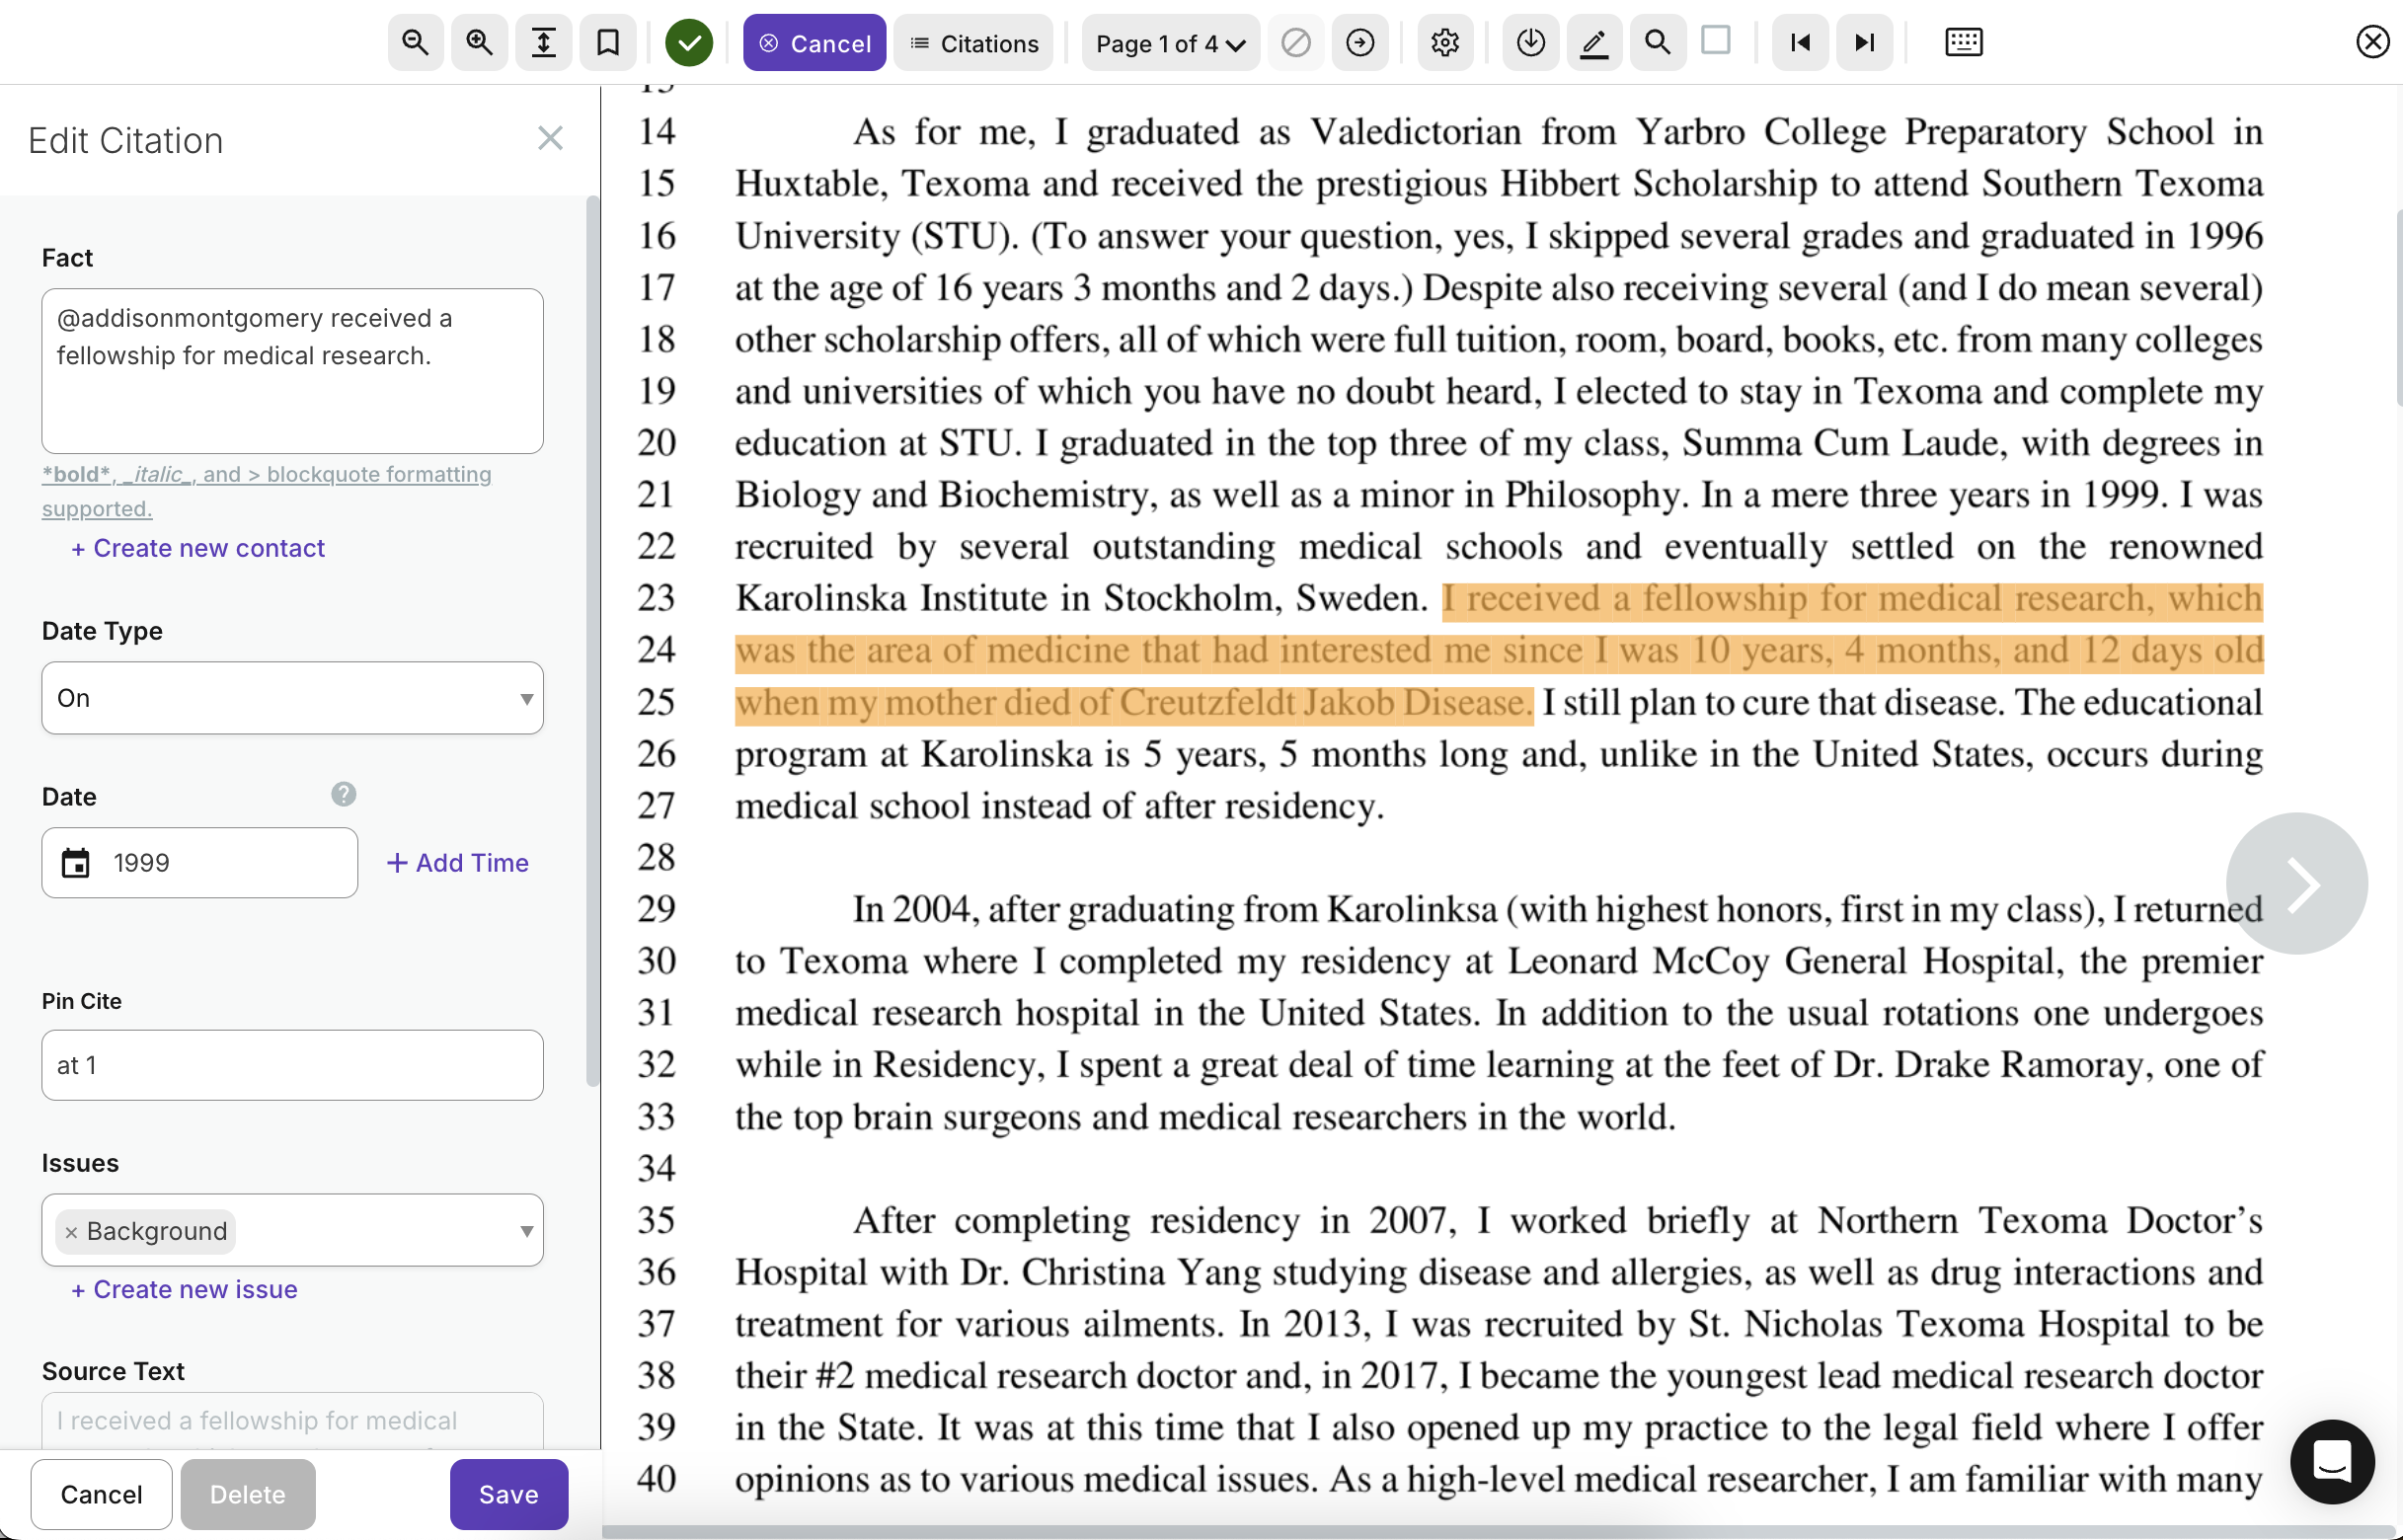Click the download document icon

coord(1530,43)
